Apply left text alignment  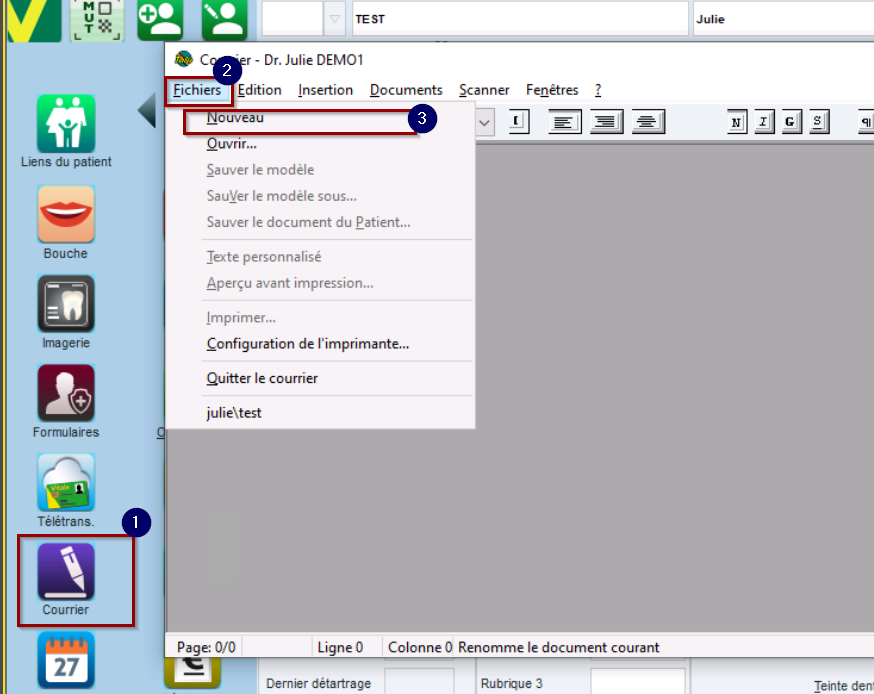click(565, 122)
